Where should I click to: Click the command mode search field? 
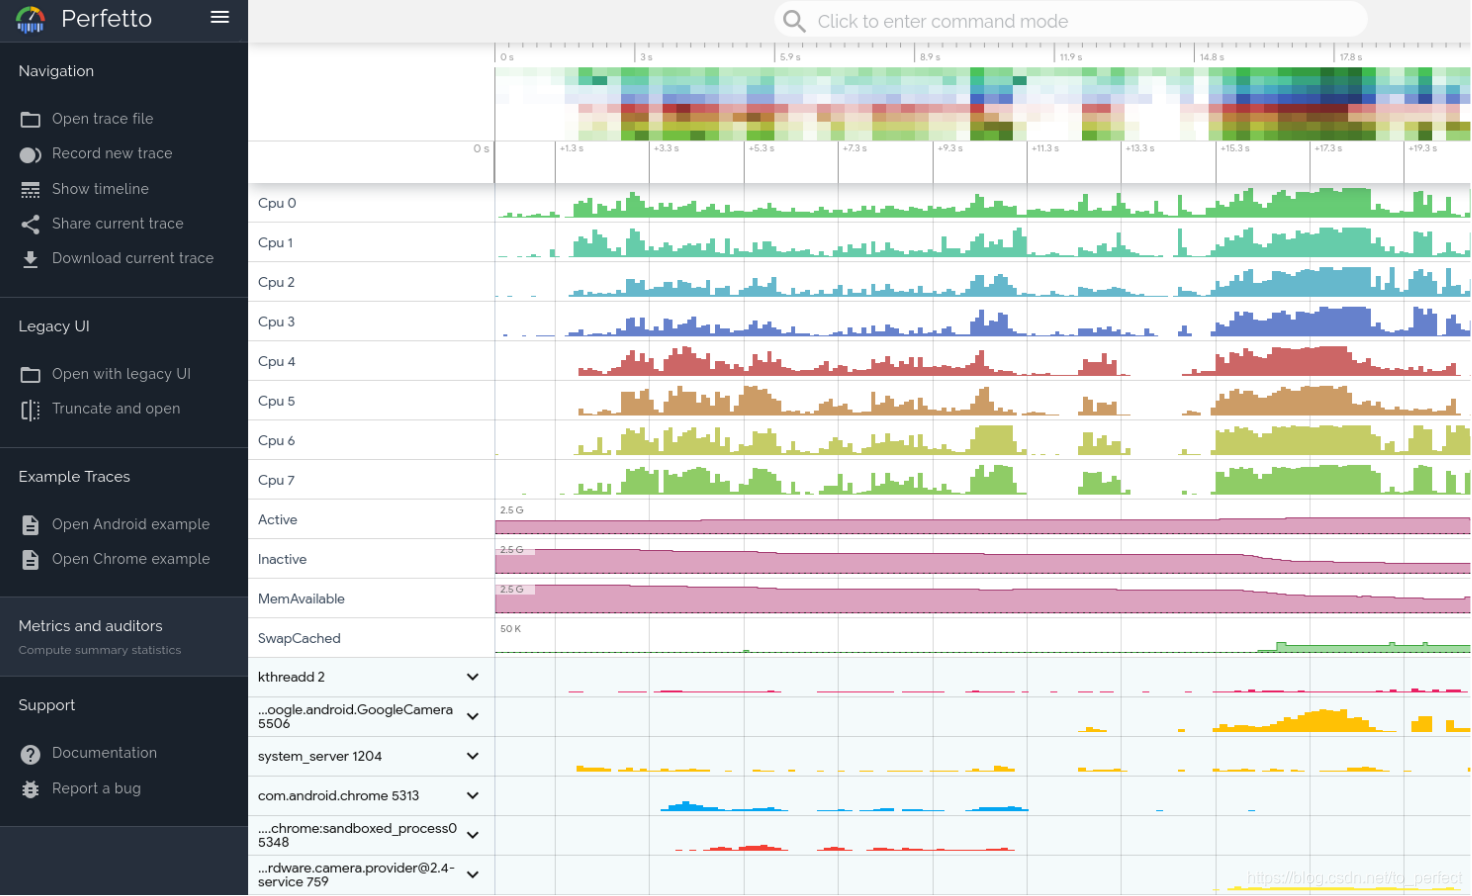[1071, 21]
